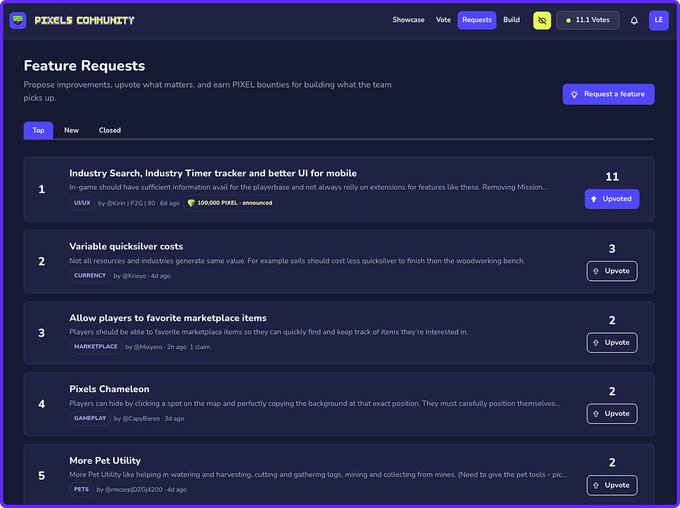Image resolution: width=680 pixels, height=508 pixels.
Task: Upvote Variable quicksilver costs
Action: (611, 271)
